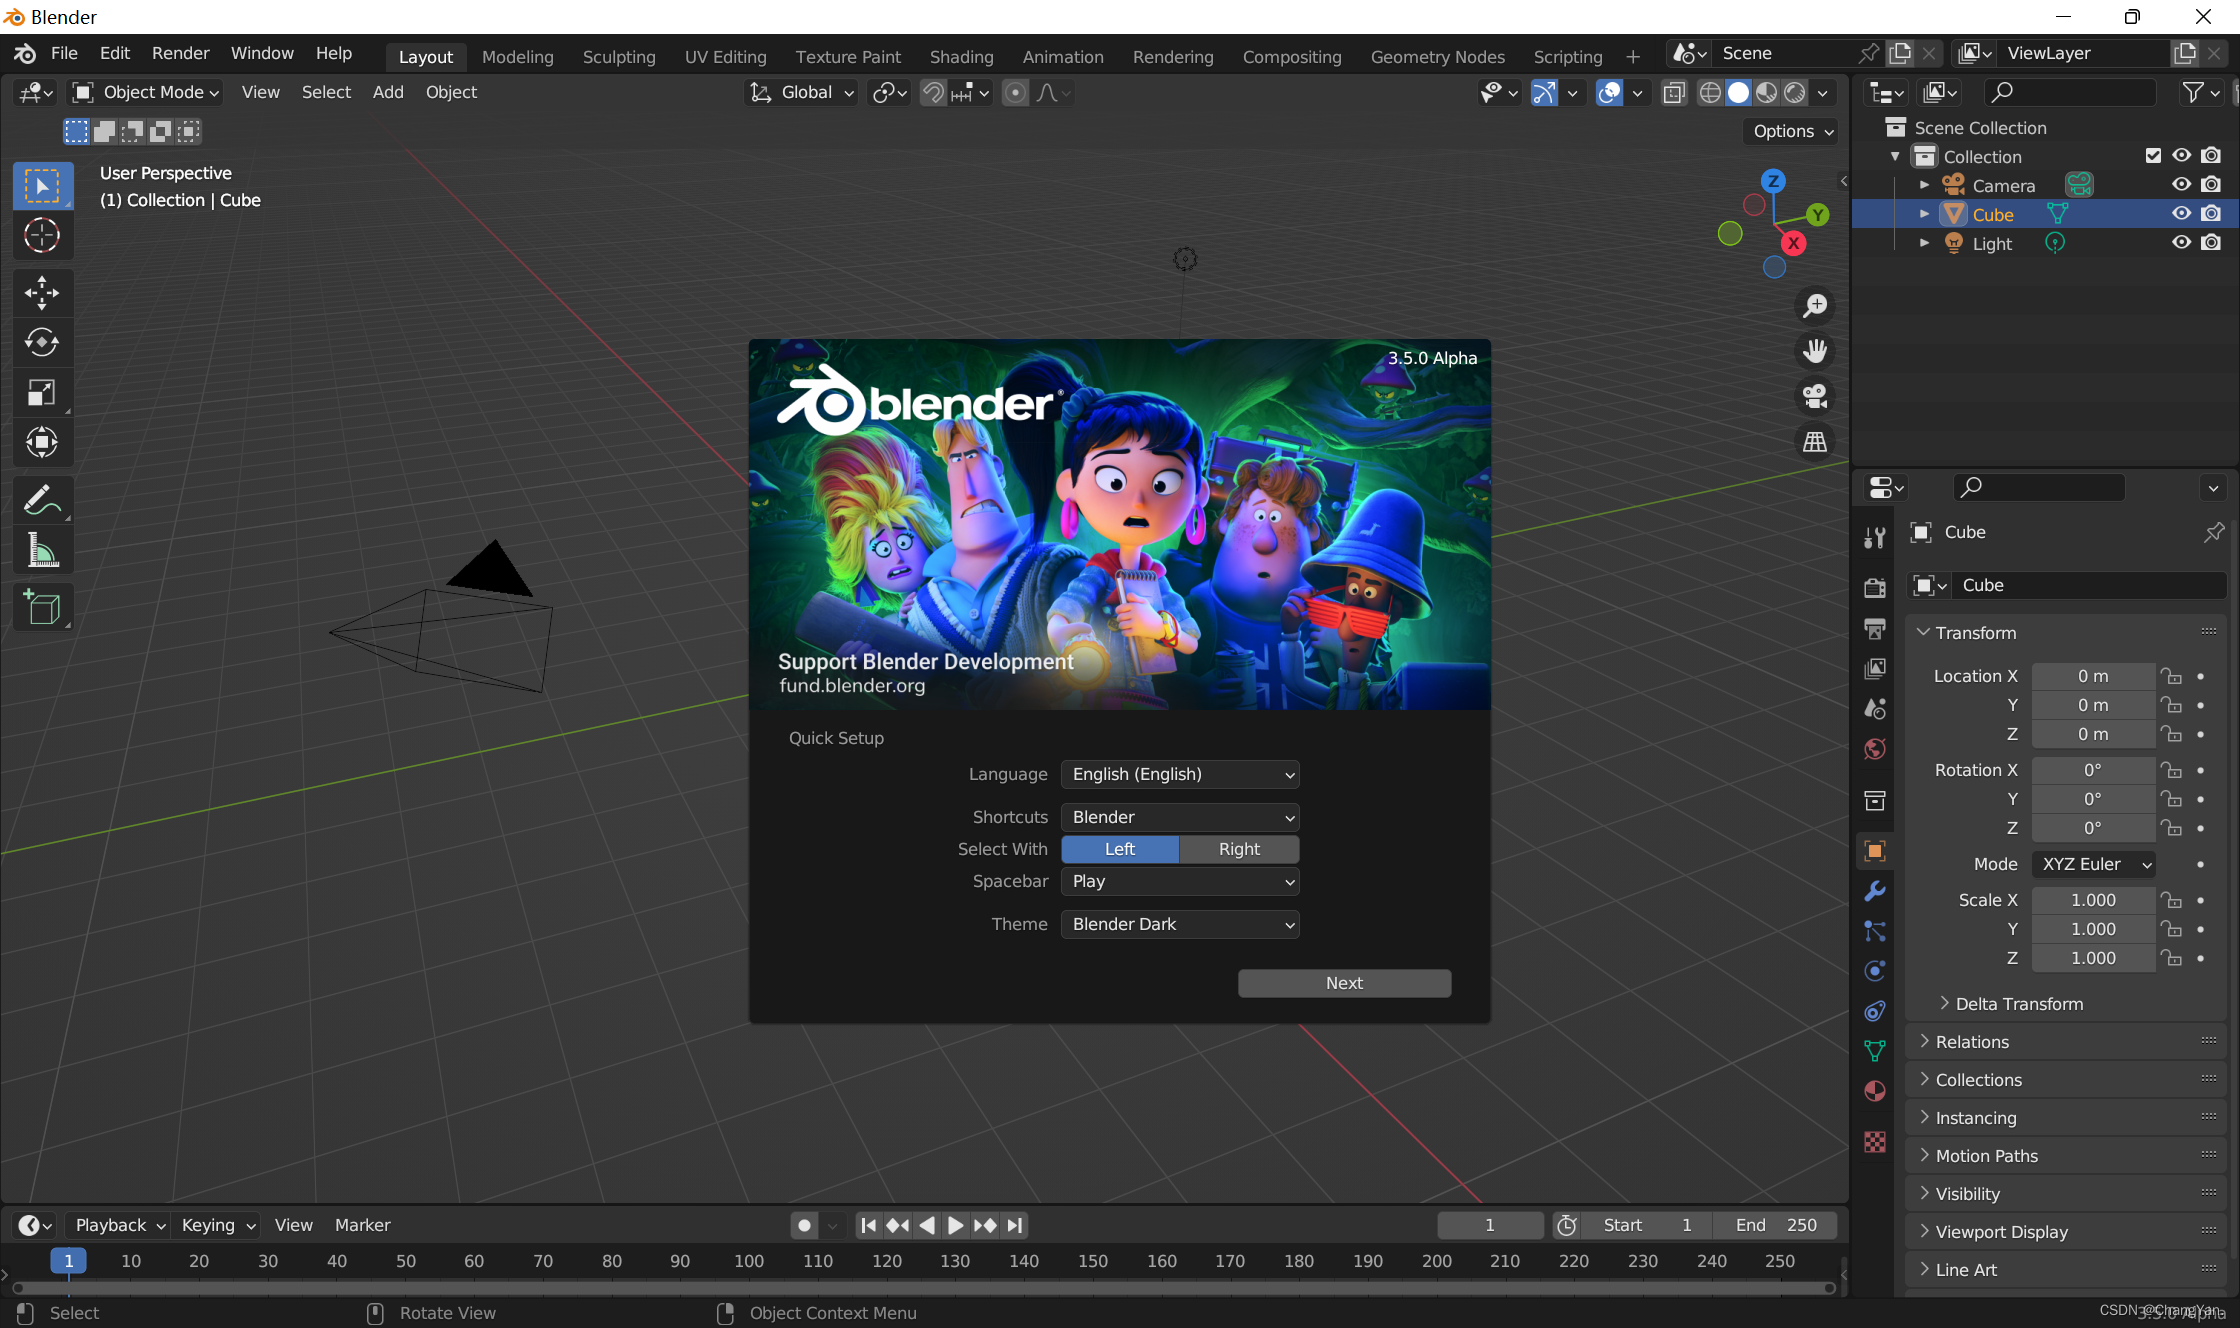Select the Annotate pencil tool
Viewport: 2240px width, 1328px height.
[41, 500]
